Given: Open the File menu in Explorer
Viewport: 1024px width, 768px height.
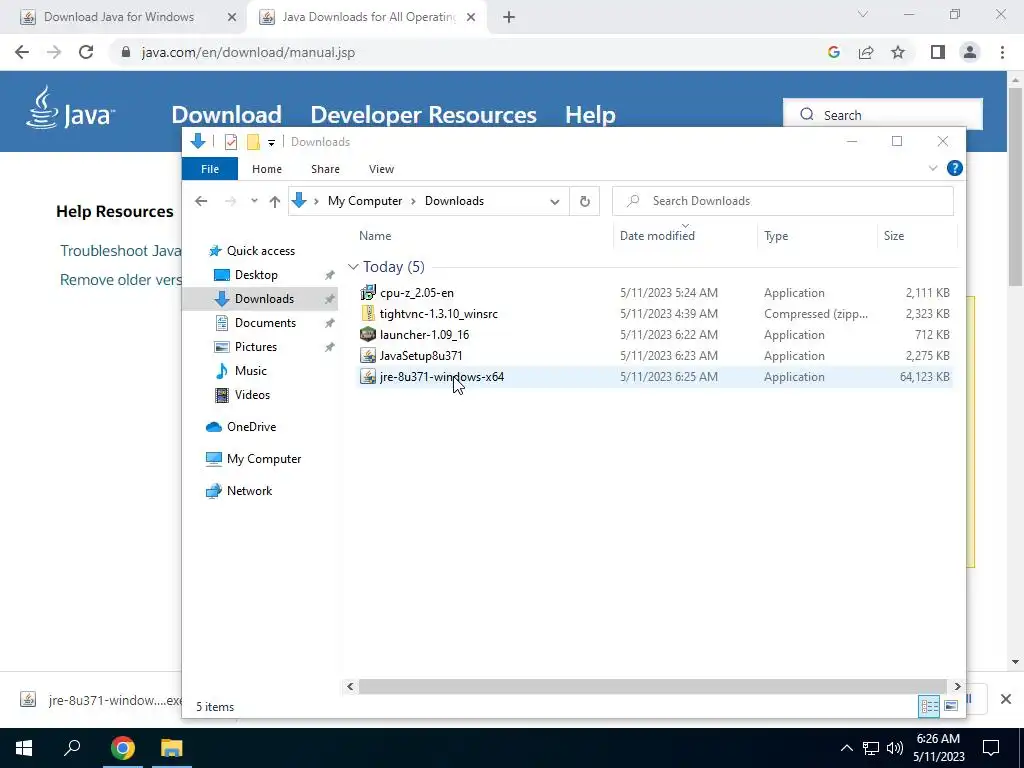Looking at the screenshot, I should pyautogui.click(x=210, y=169).
